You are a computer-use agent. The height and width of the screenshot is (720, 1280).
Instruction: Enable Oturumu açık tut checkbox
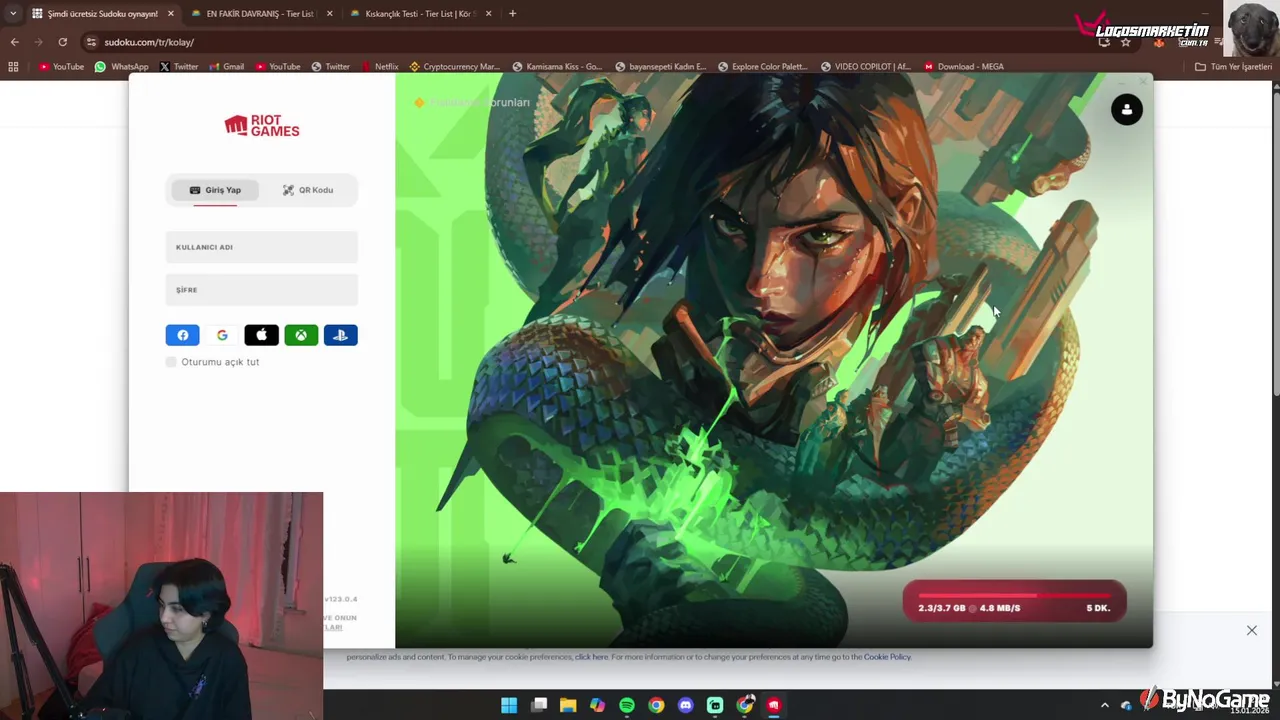tap(171, 362)
